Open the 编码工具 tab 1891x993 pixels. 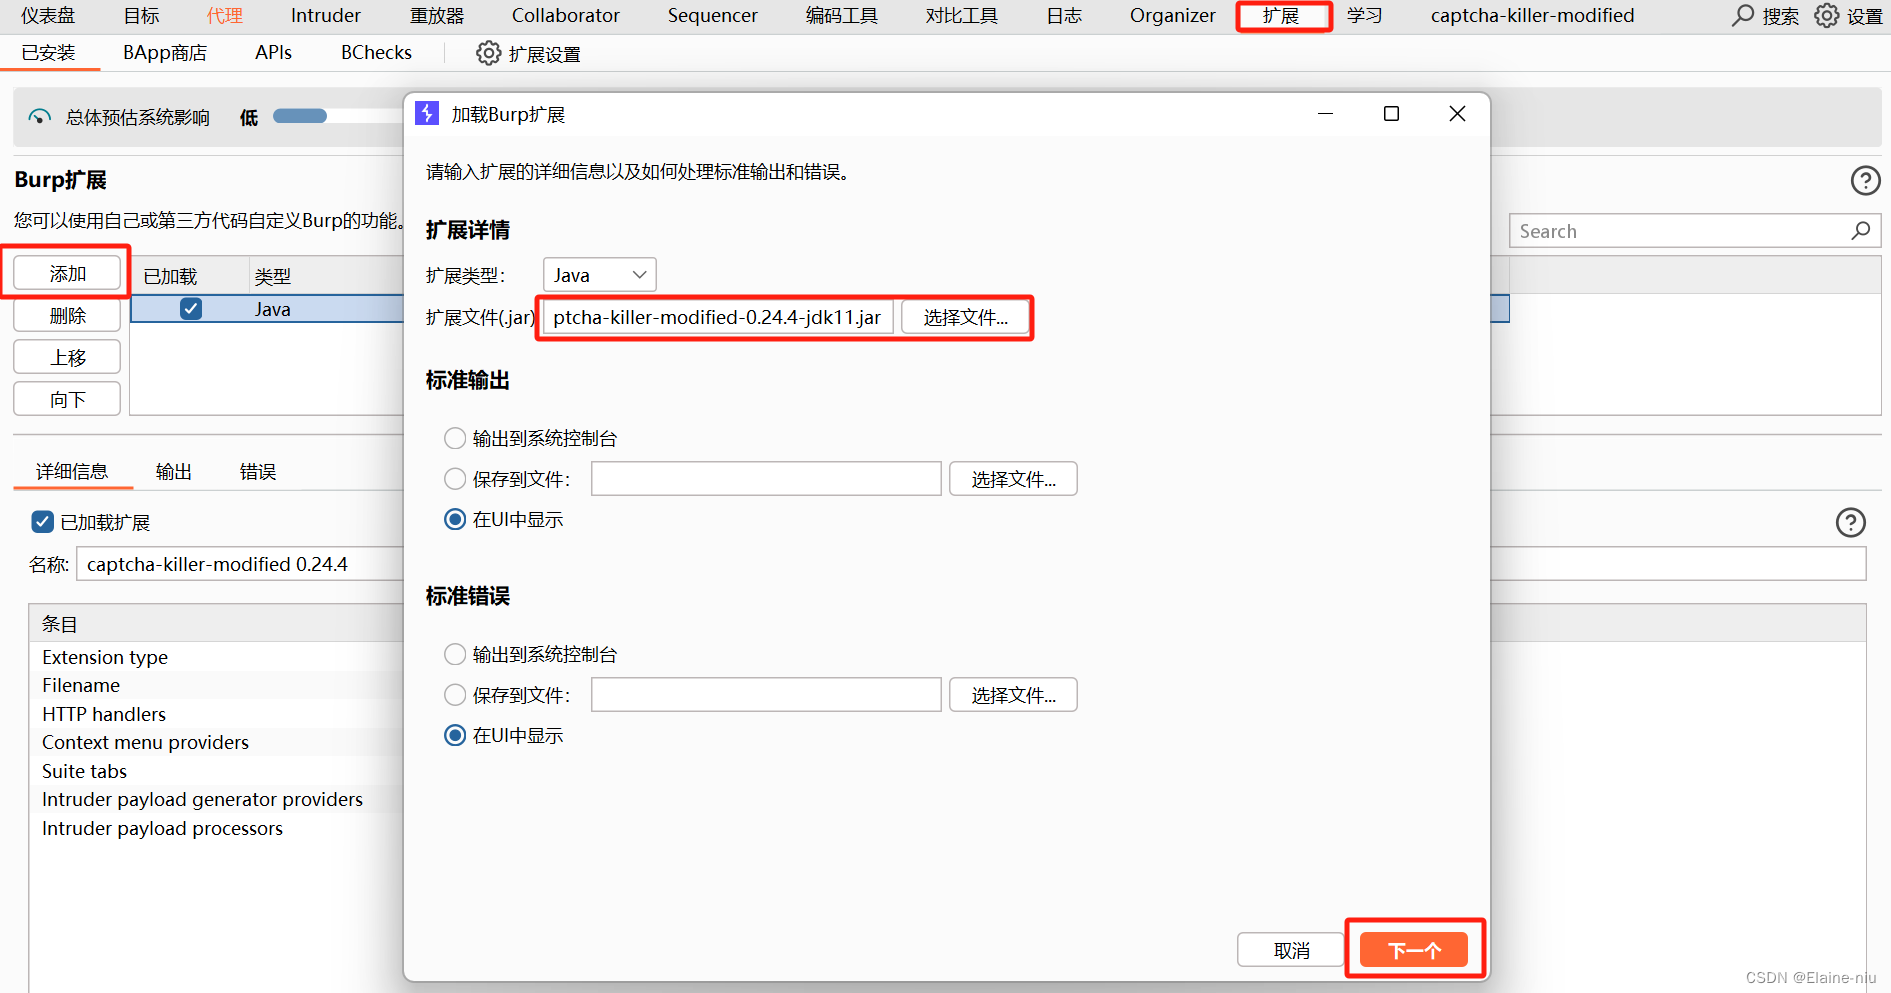tap(842, 15)
